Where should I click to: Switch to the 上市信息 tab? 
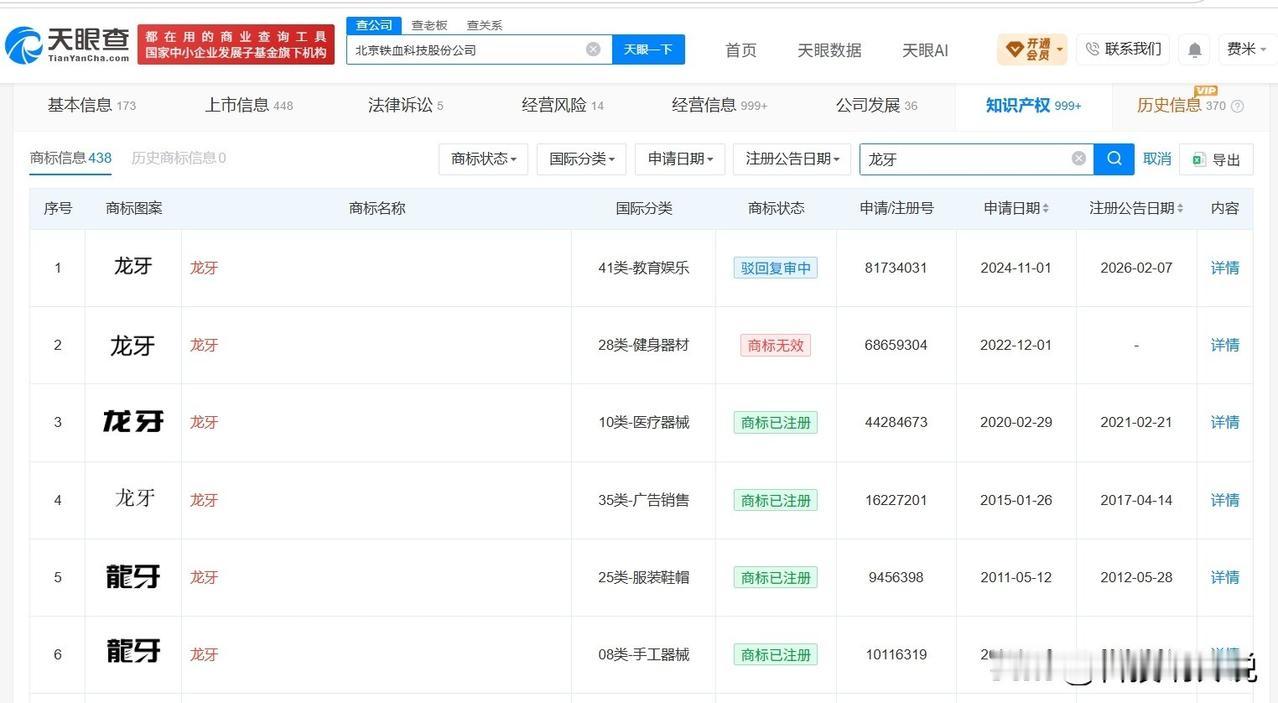248,105
